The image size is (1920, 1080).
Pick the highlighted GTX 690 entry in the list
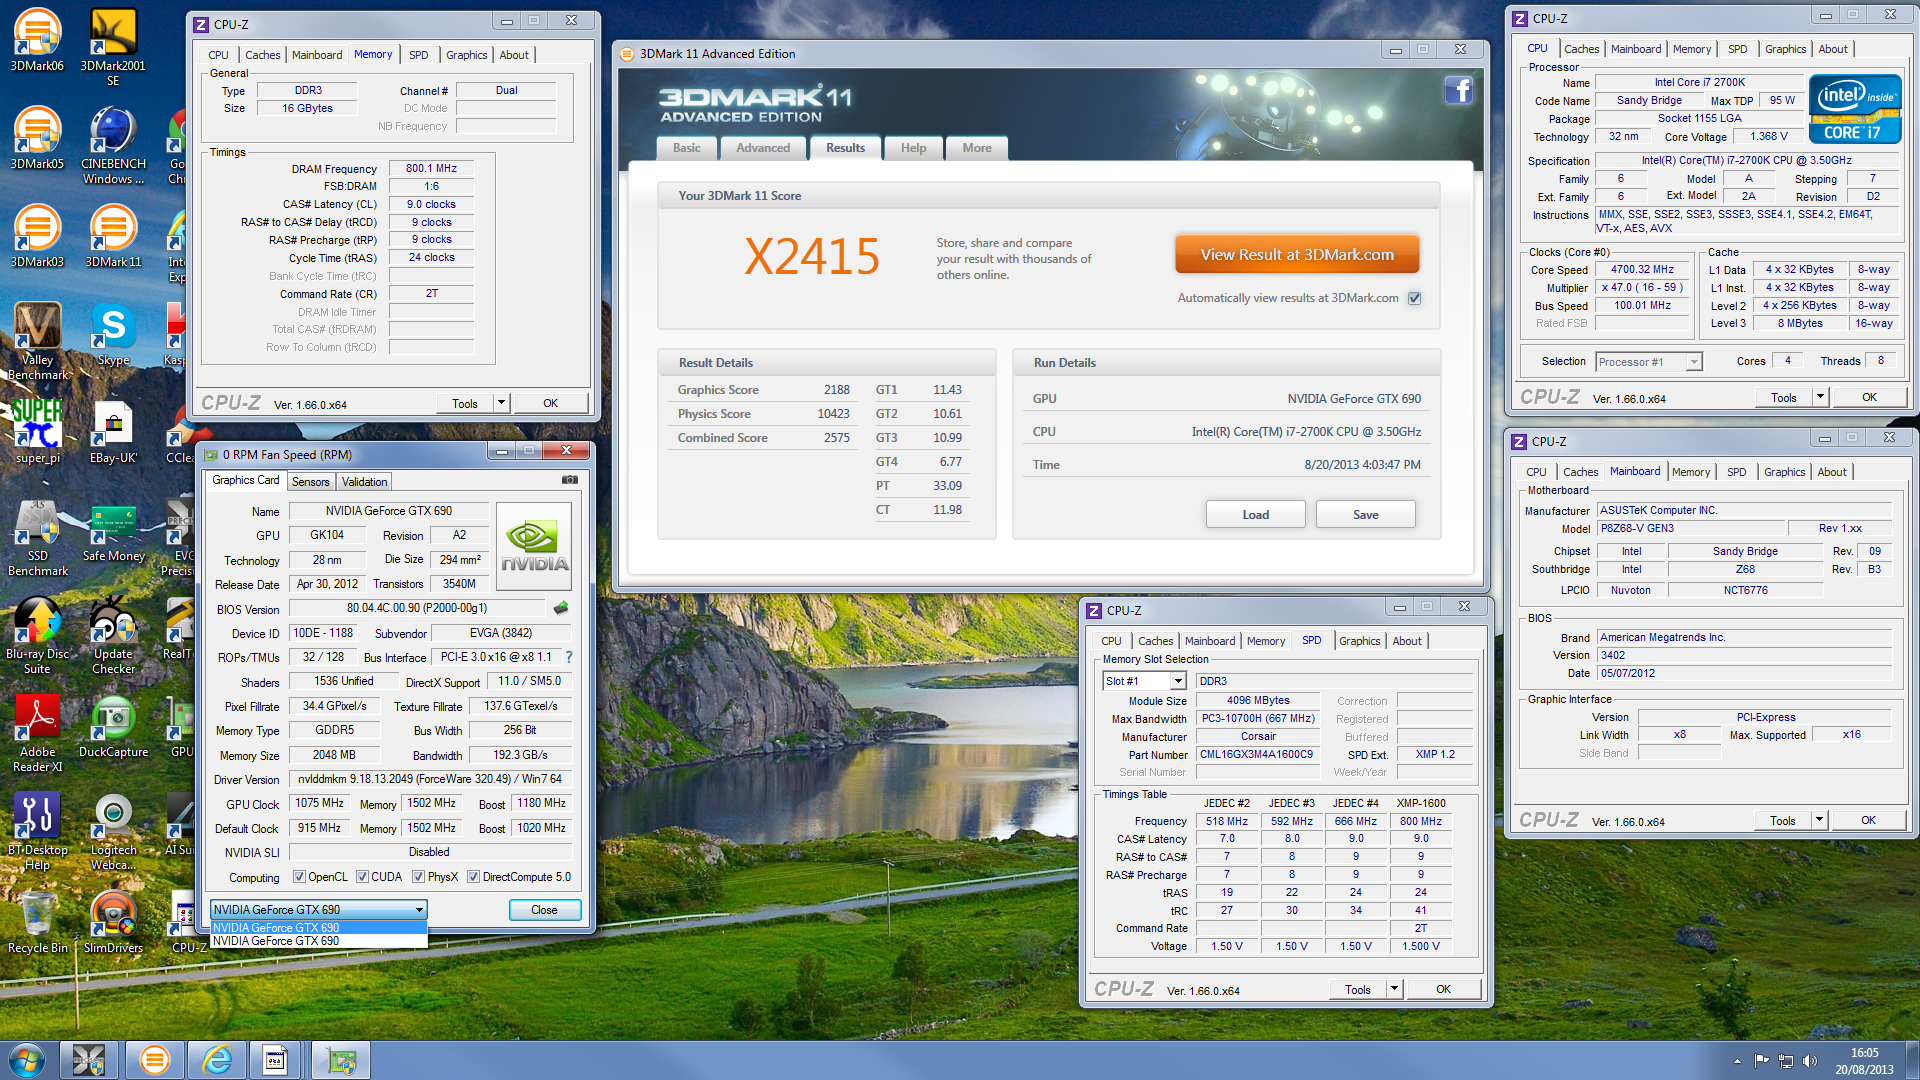318,928
